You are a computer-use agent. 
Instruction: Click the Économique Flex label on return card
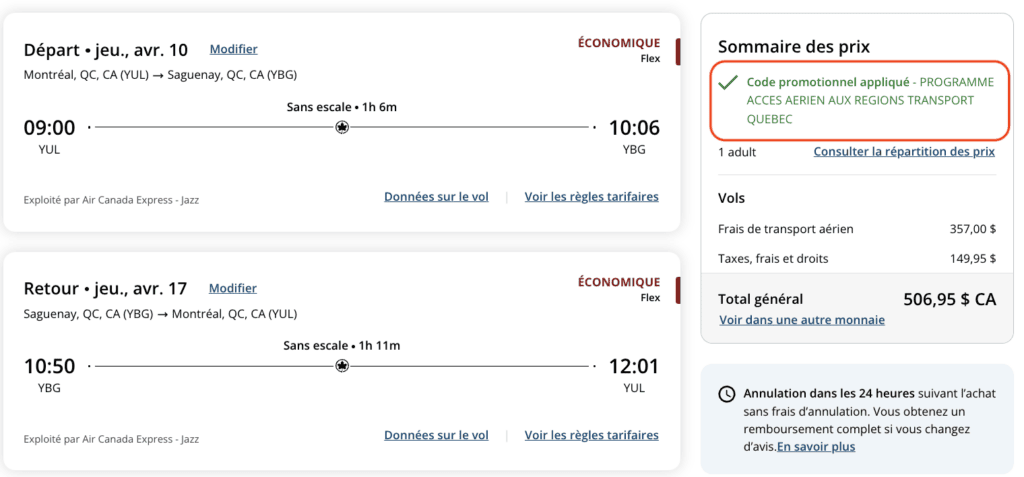pyautogui.click(x=619, y=288)
